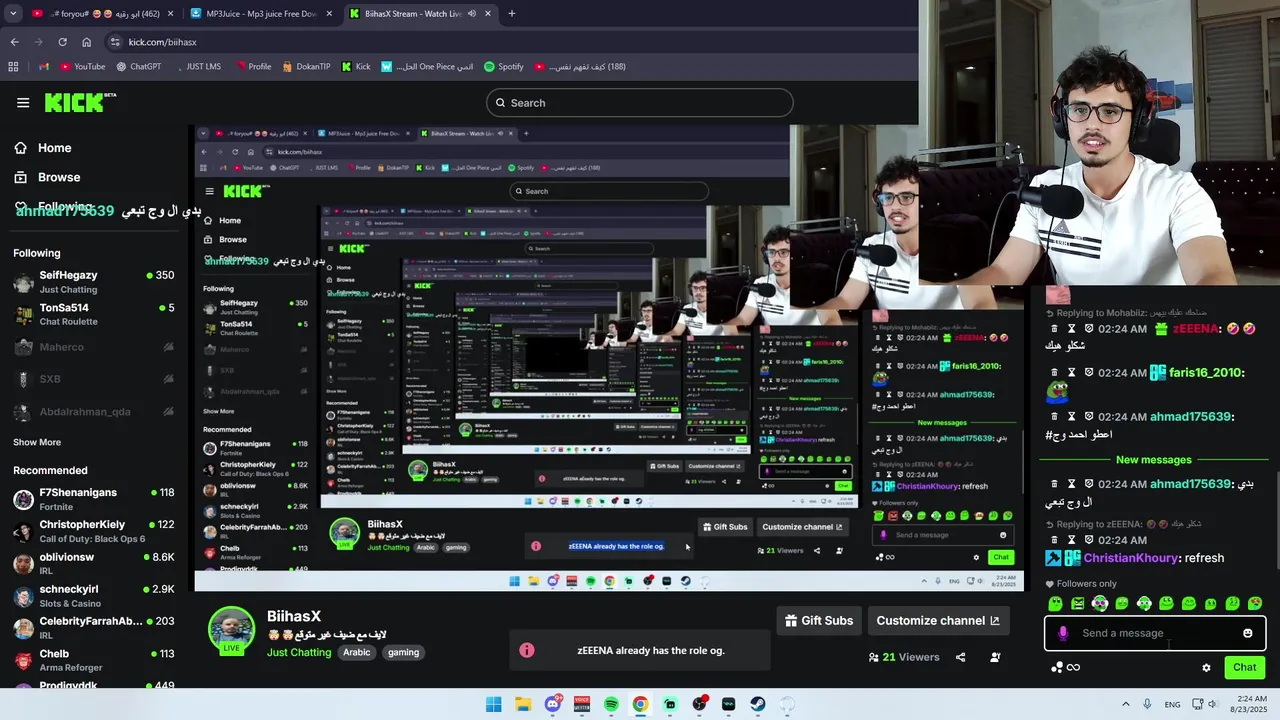Open CelebrityFarrahAb channel
Image resolution: width=1280 pixels, height=720 pixels.
pyautogui.click(x=93, y=628)
